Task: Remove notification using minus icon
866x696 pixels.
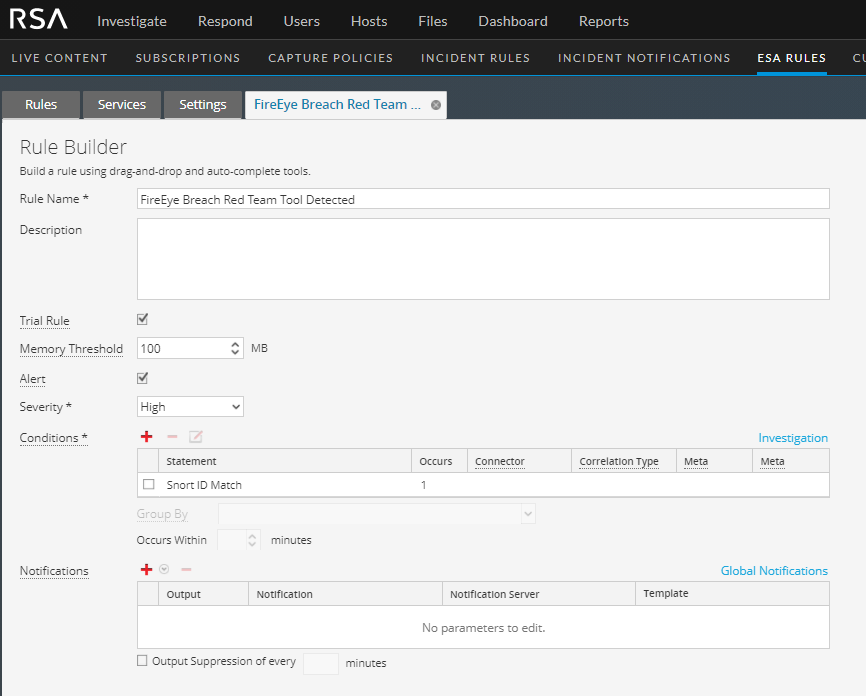Action: pos(186,570)
